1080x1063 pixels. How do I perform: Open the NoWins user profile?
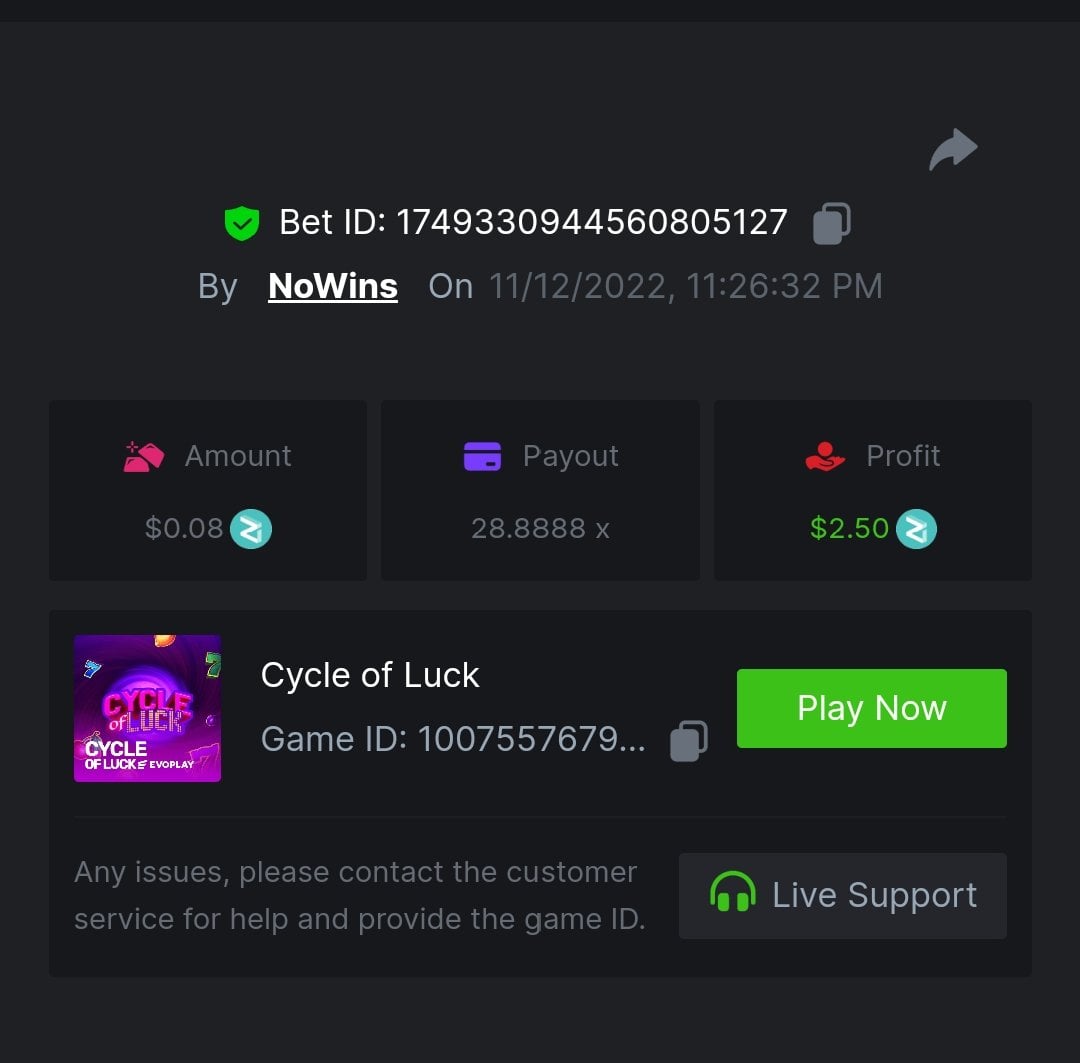tap(333, 287)
